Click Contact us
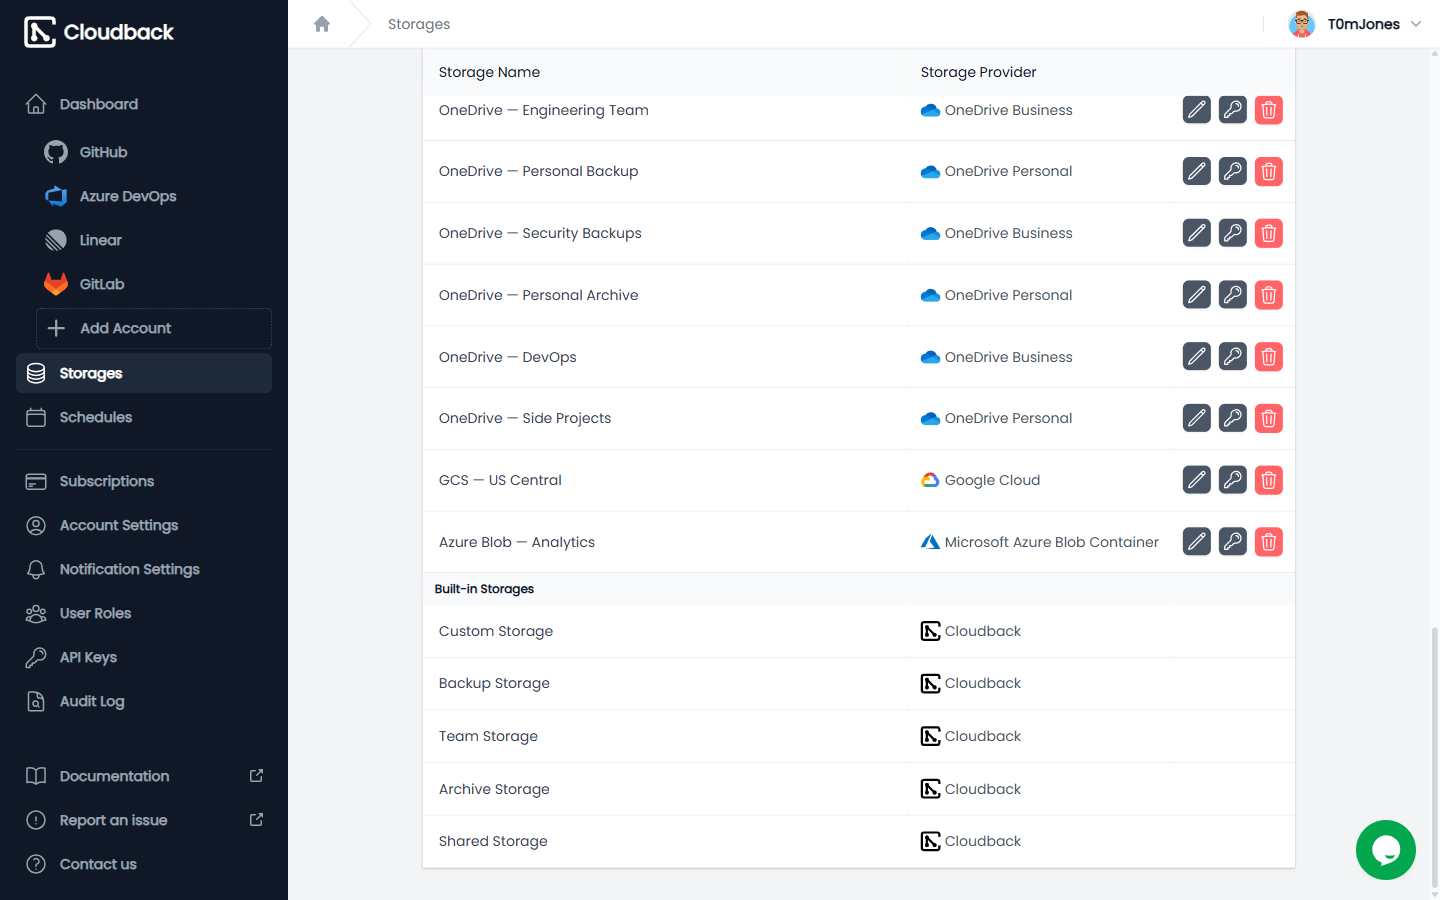Screen dimensions: 1440x900 point(144,864)
